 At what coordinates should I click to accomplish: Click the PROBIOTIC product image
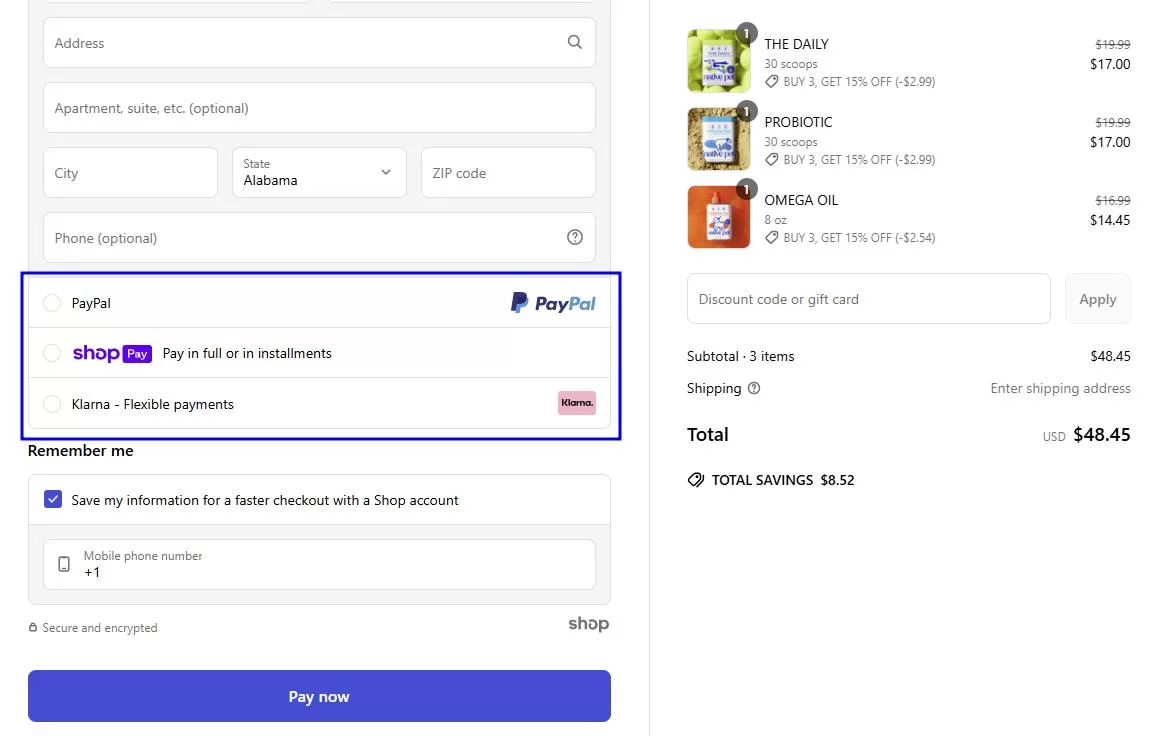[718, 138]
